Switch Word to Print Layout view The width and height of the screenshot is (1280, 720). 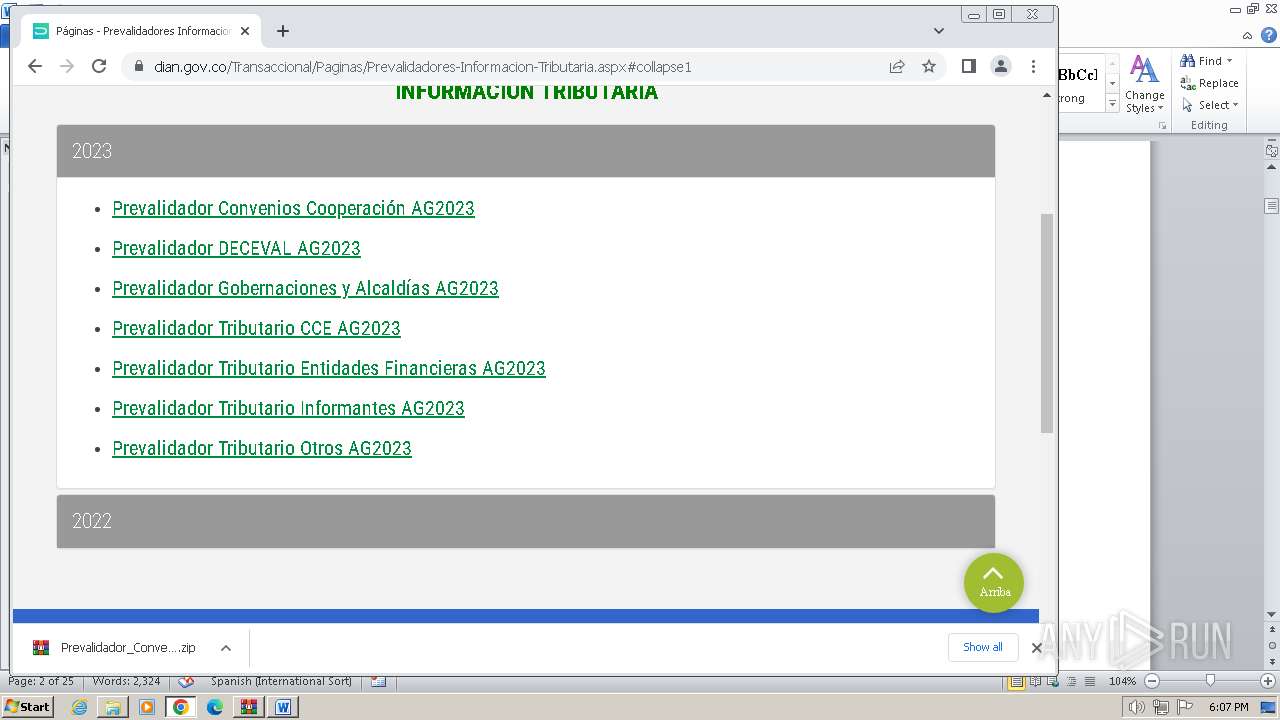tap(1017, 681)
